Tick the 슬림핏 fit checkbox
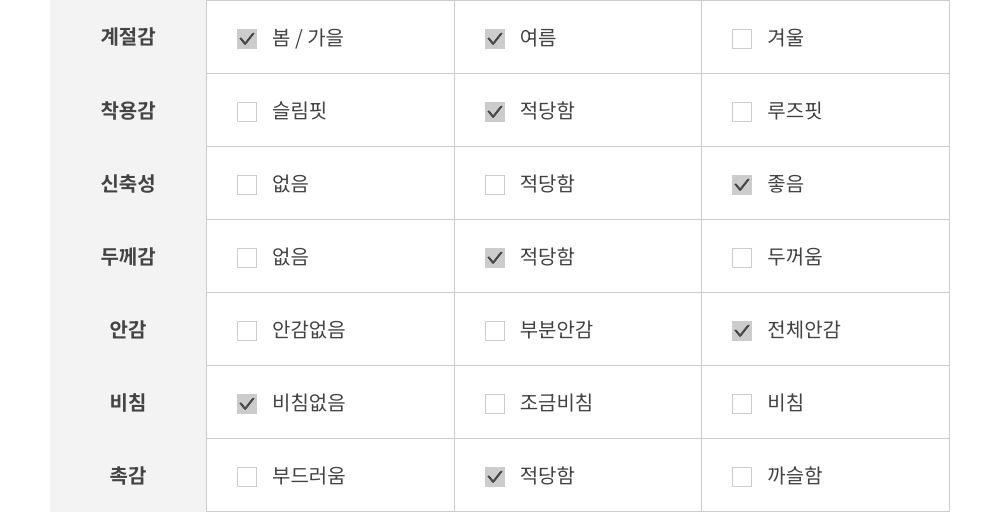Screen dimensions: 1000x512 pyautogui.click(x=247, y=112)
